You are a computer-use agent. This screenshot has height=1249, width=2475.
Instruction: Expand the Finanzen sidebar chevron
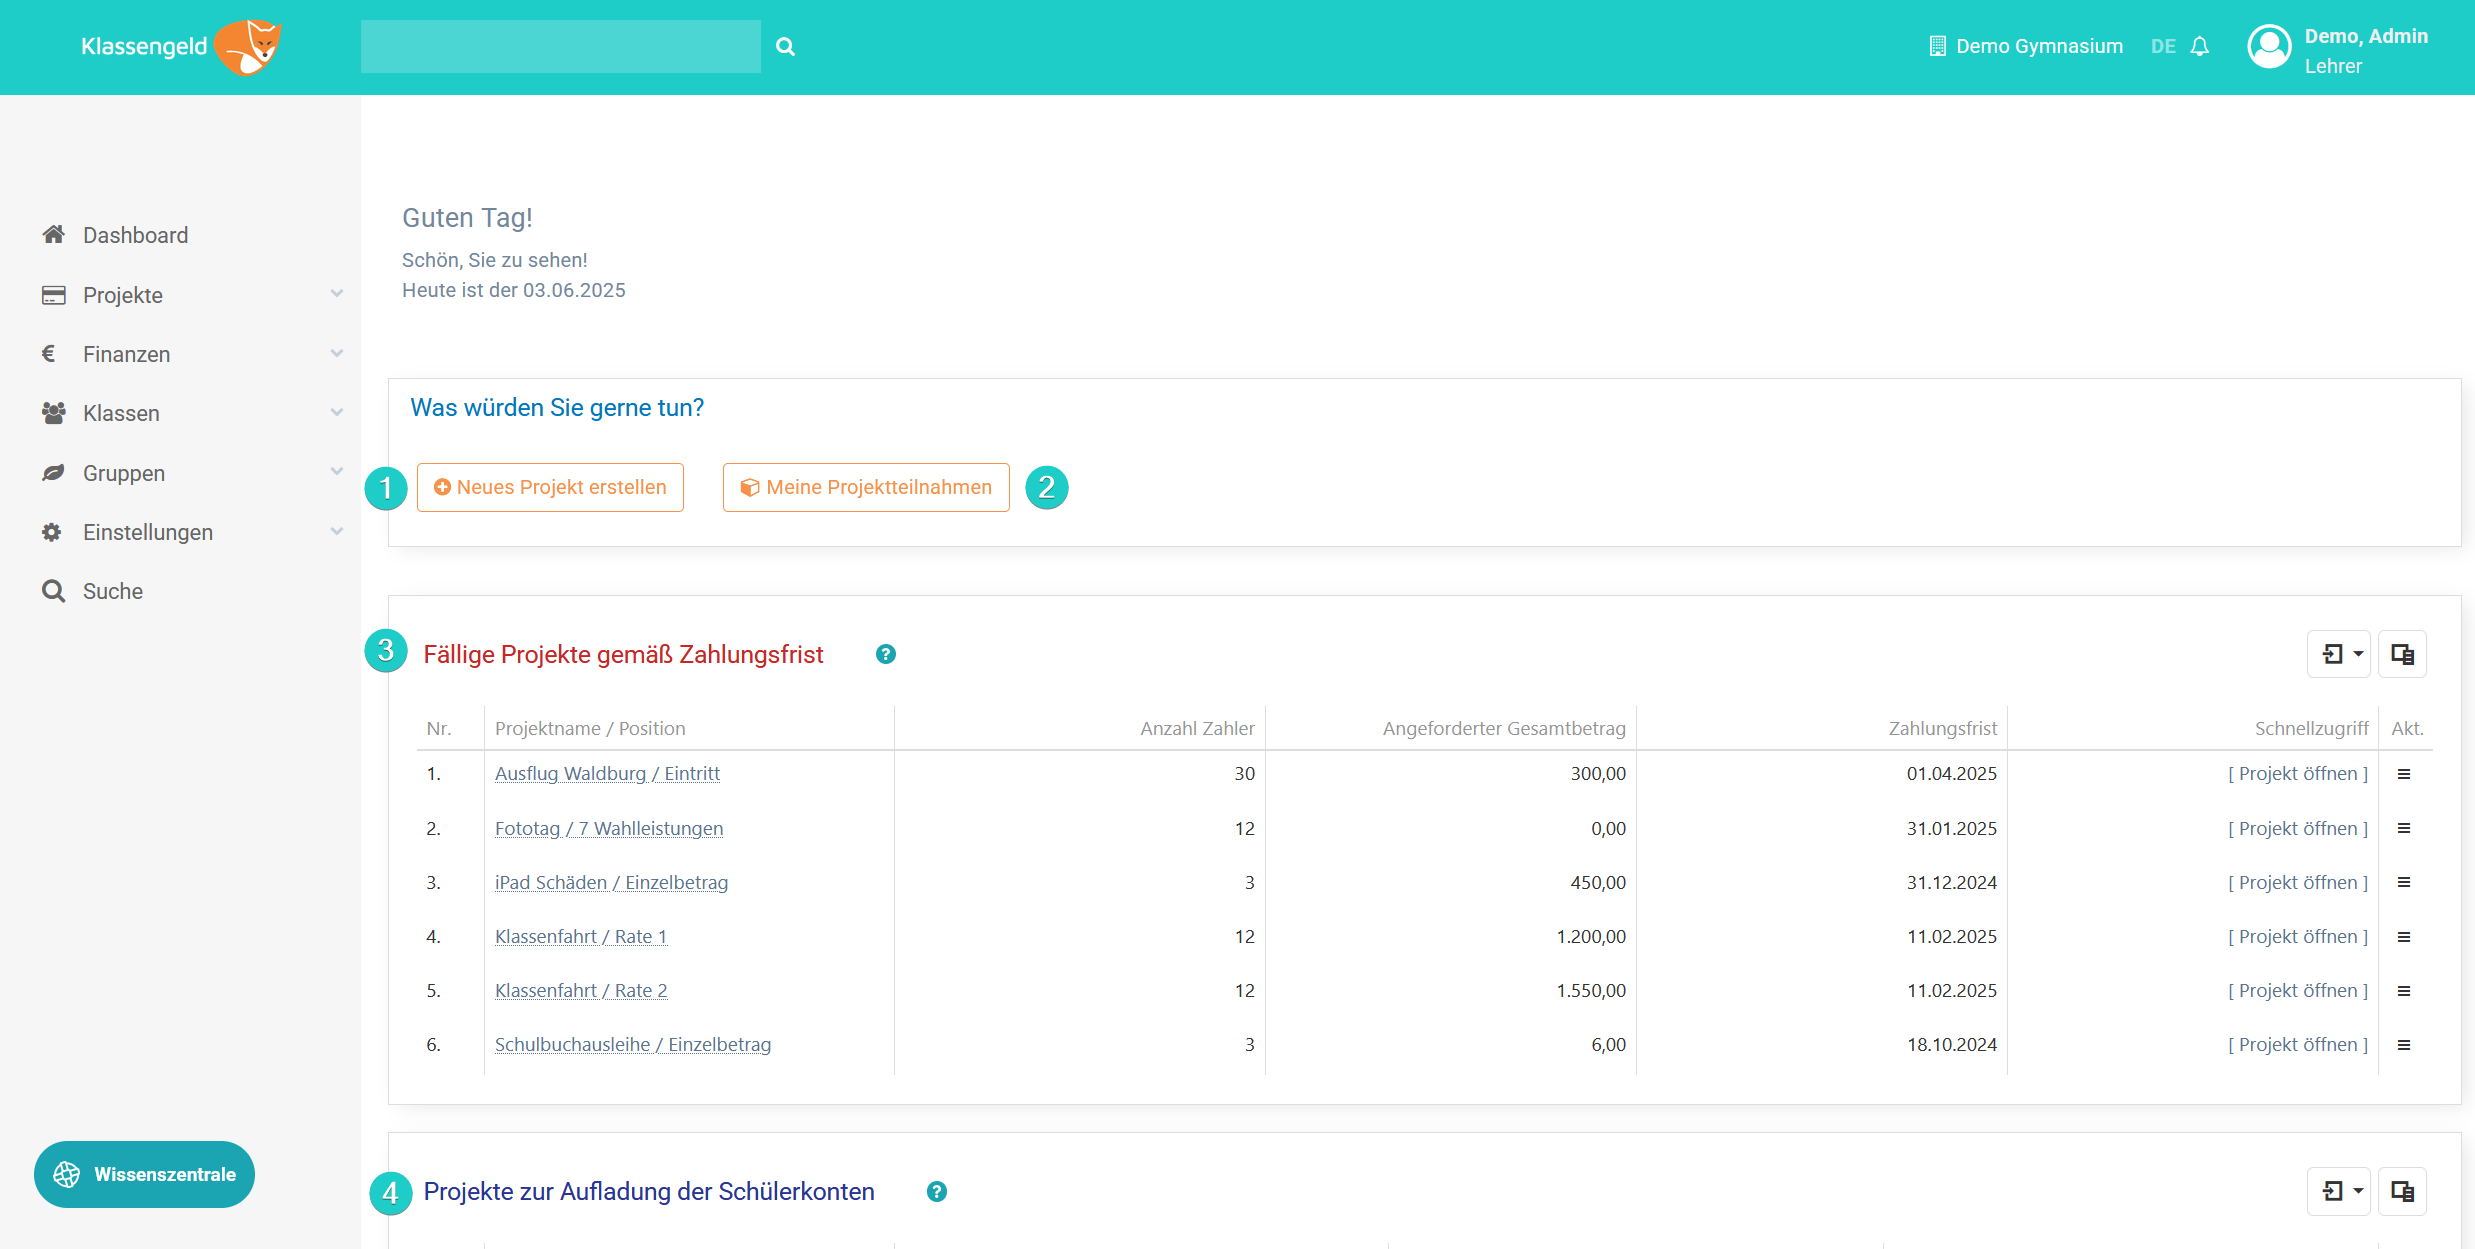coord(337,353)
